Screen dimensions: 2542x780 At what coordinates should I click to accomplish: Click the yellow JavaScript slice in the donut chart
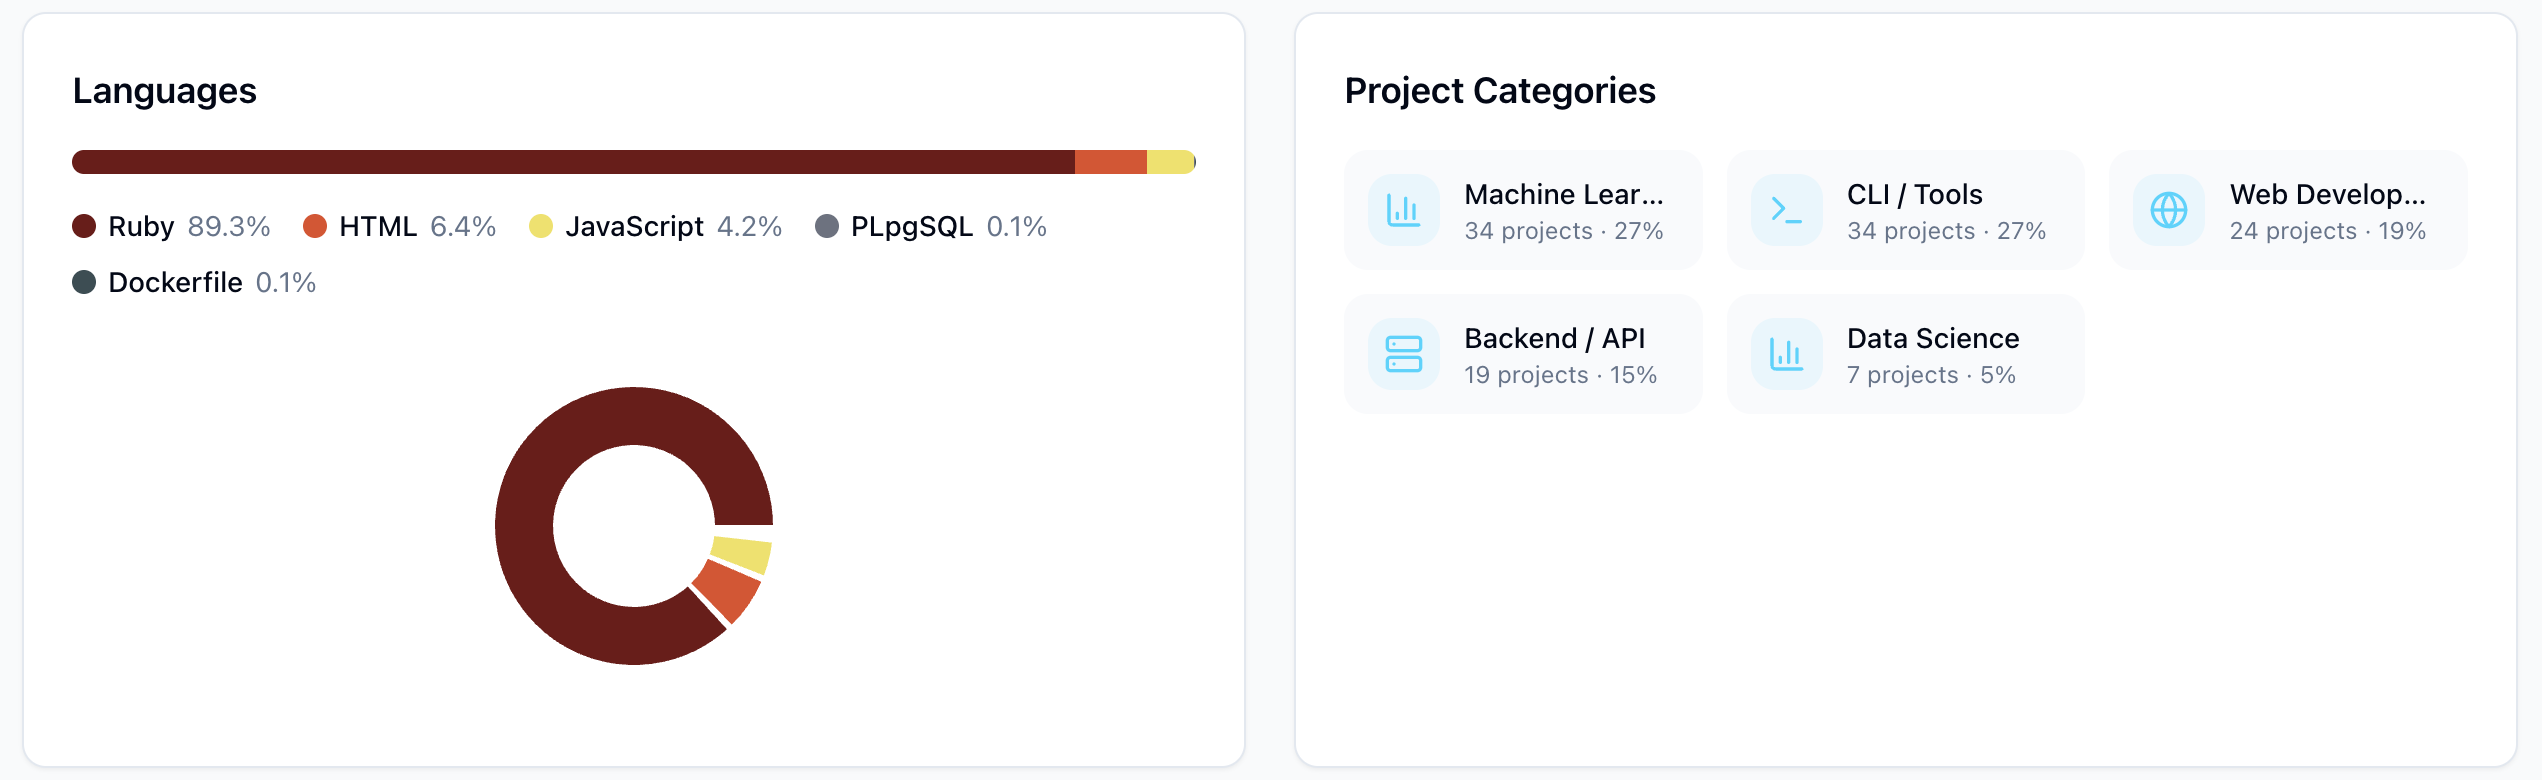point(741,554)
